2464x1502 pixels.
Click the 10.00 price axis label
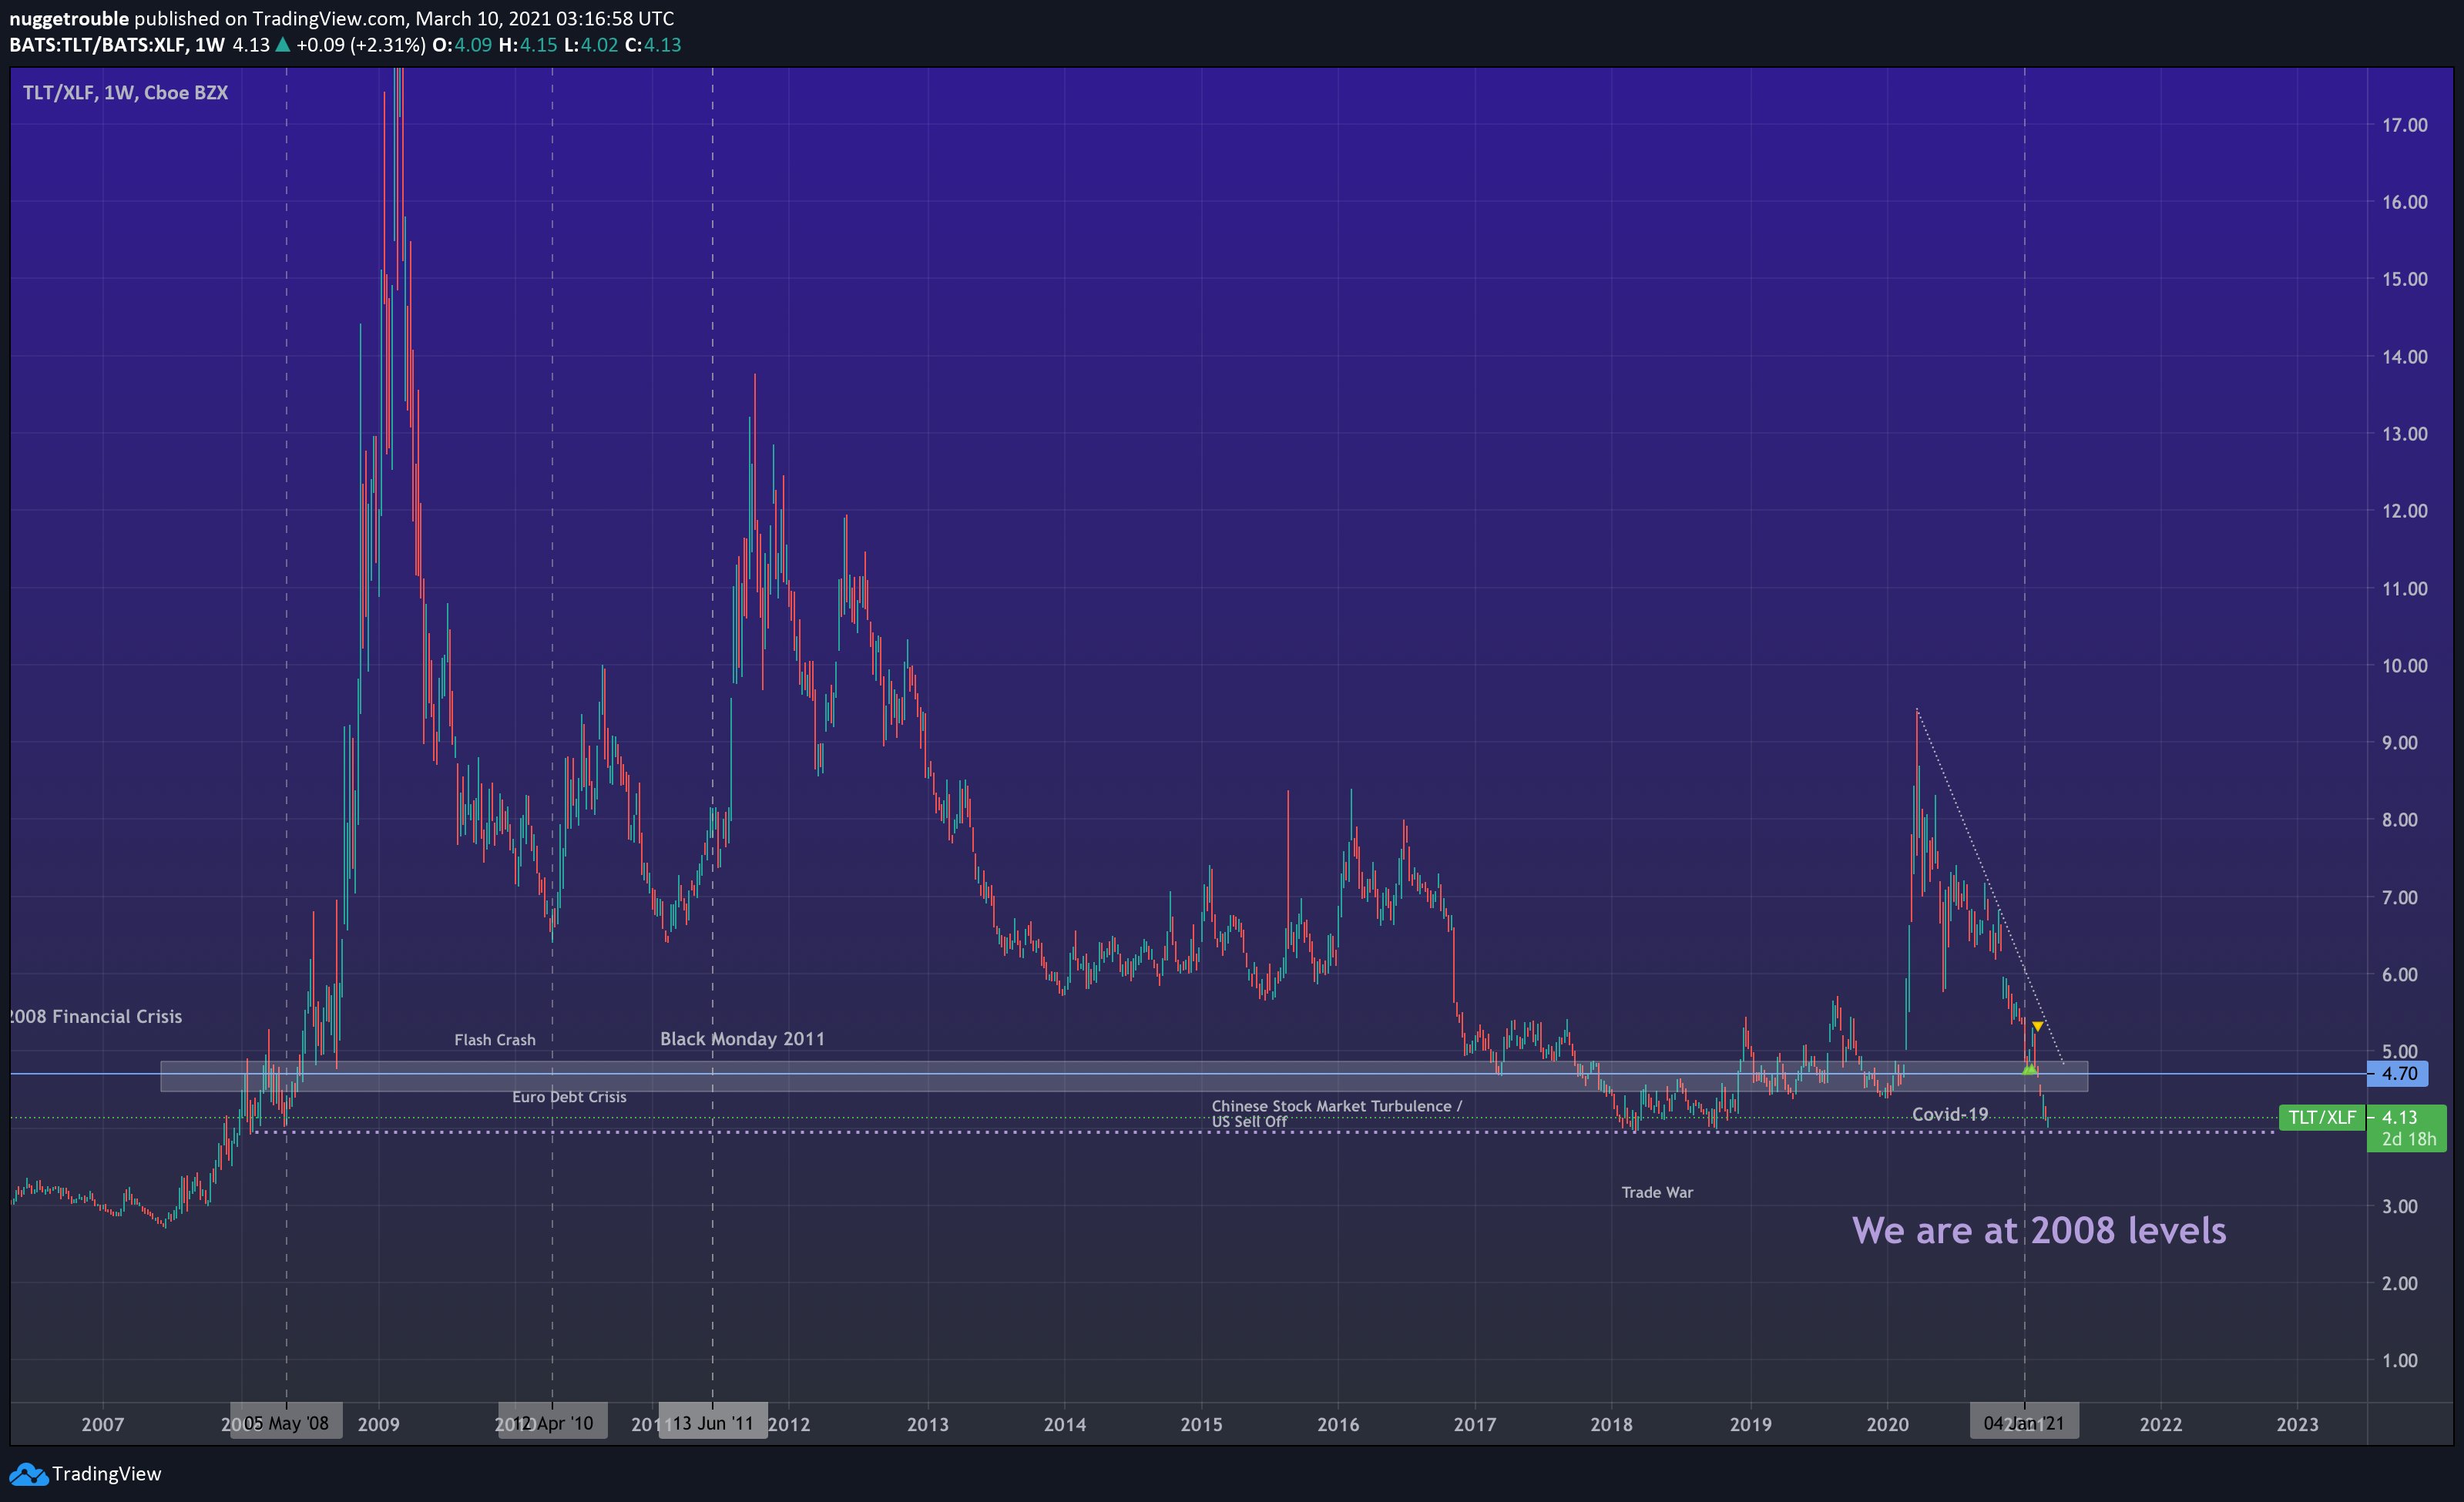pos(2404,666)
